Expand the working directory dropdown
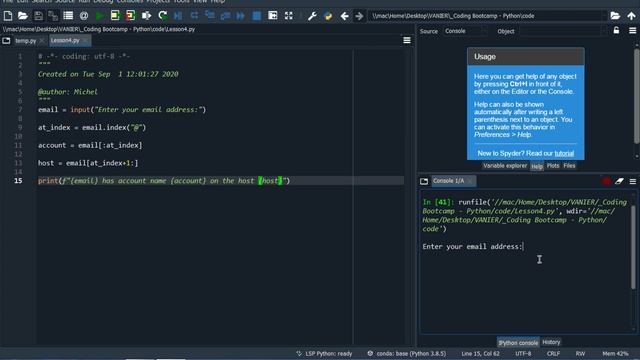 pos(604,16)
